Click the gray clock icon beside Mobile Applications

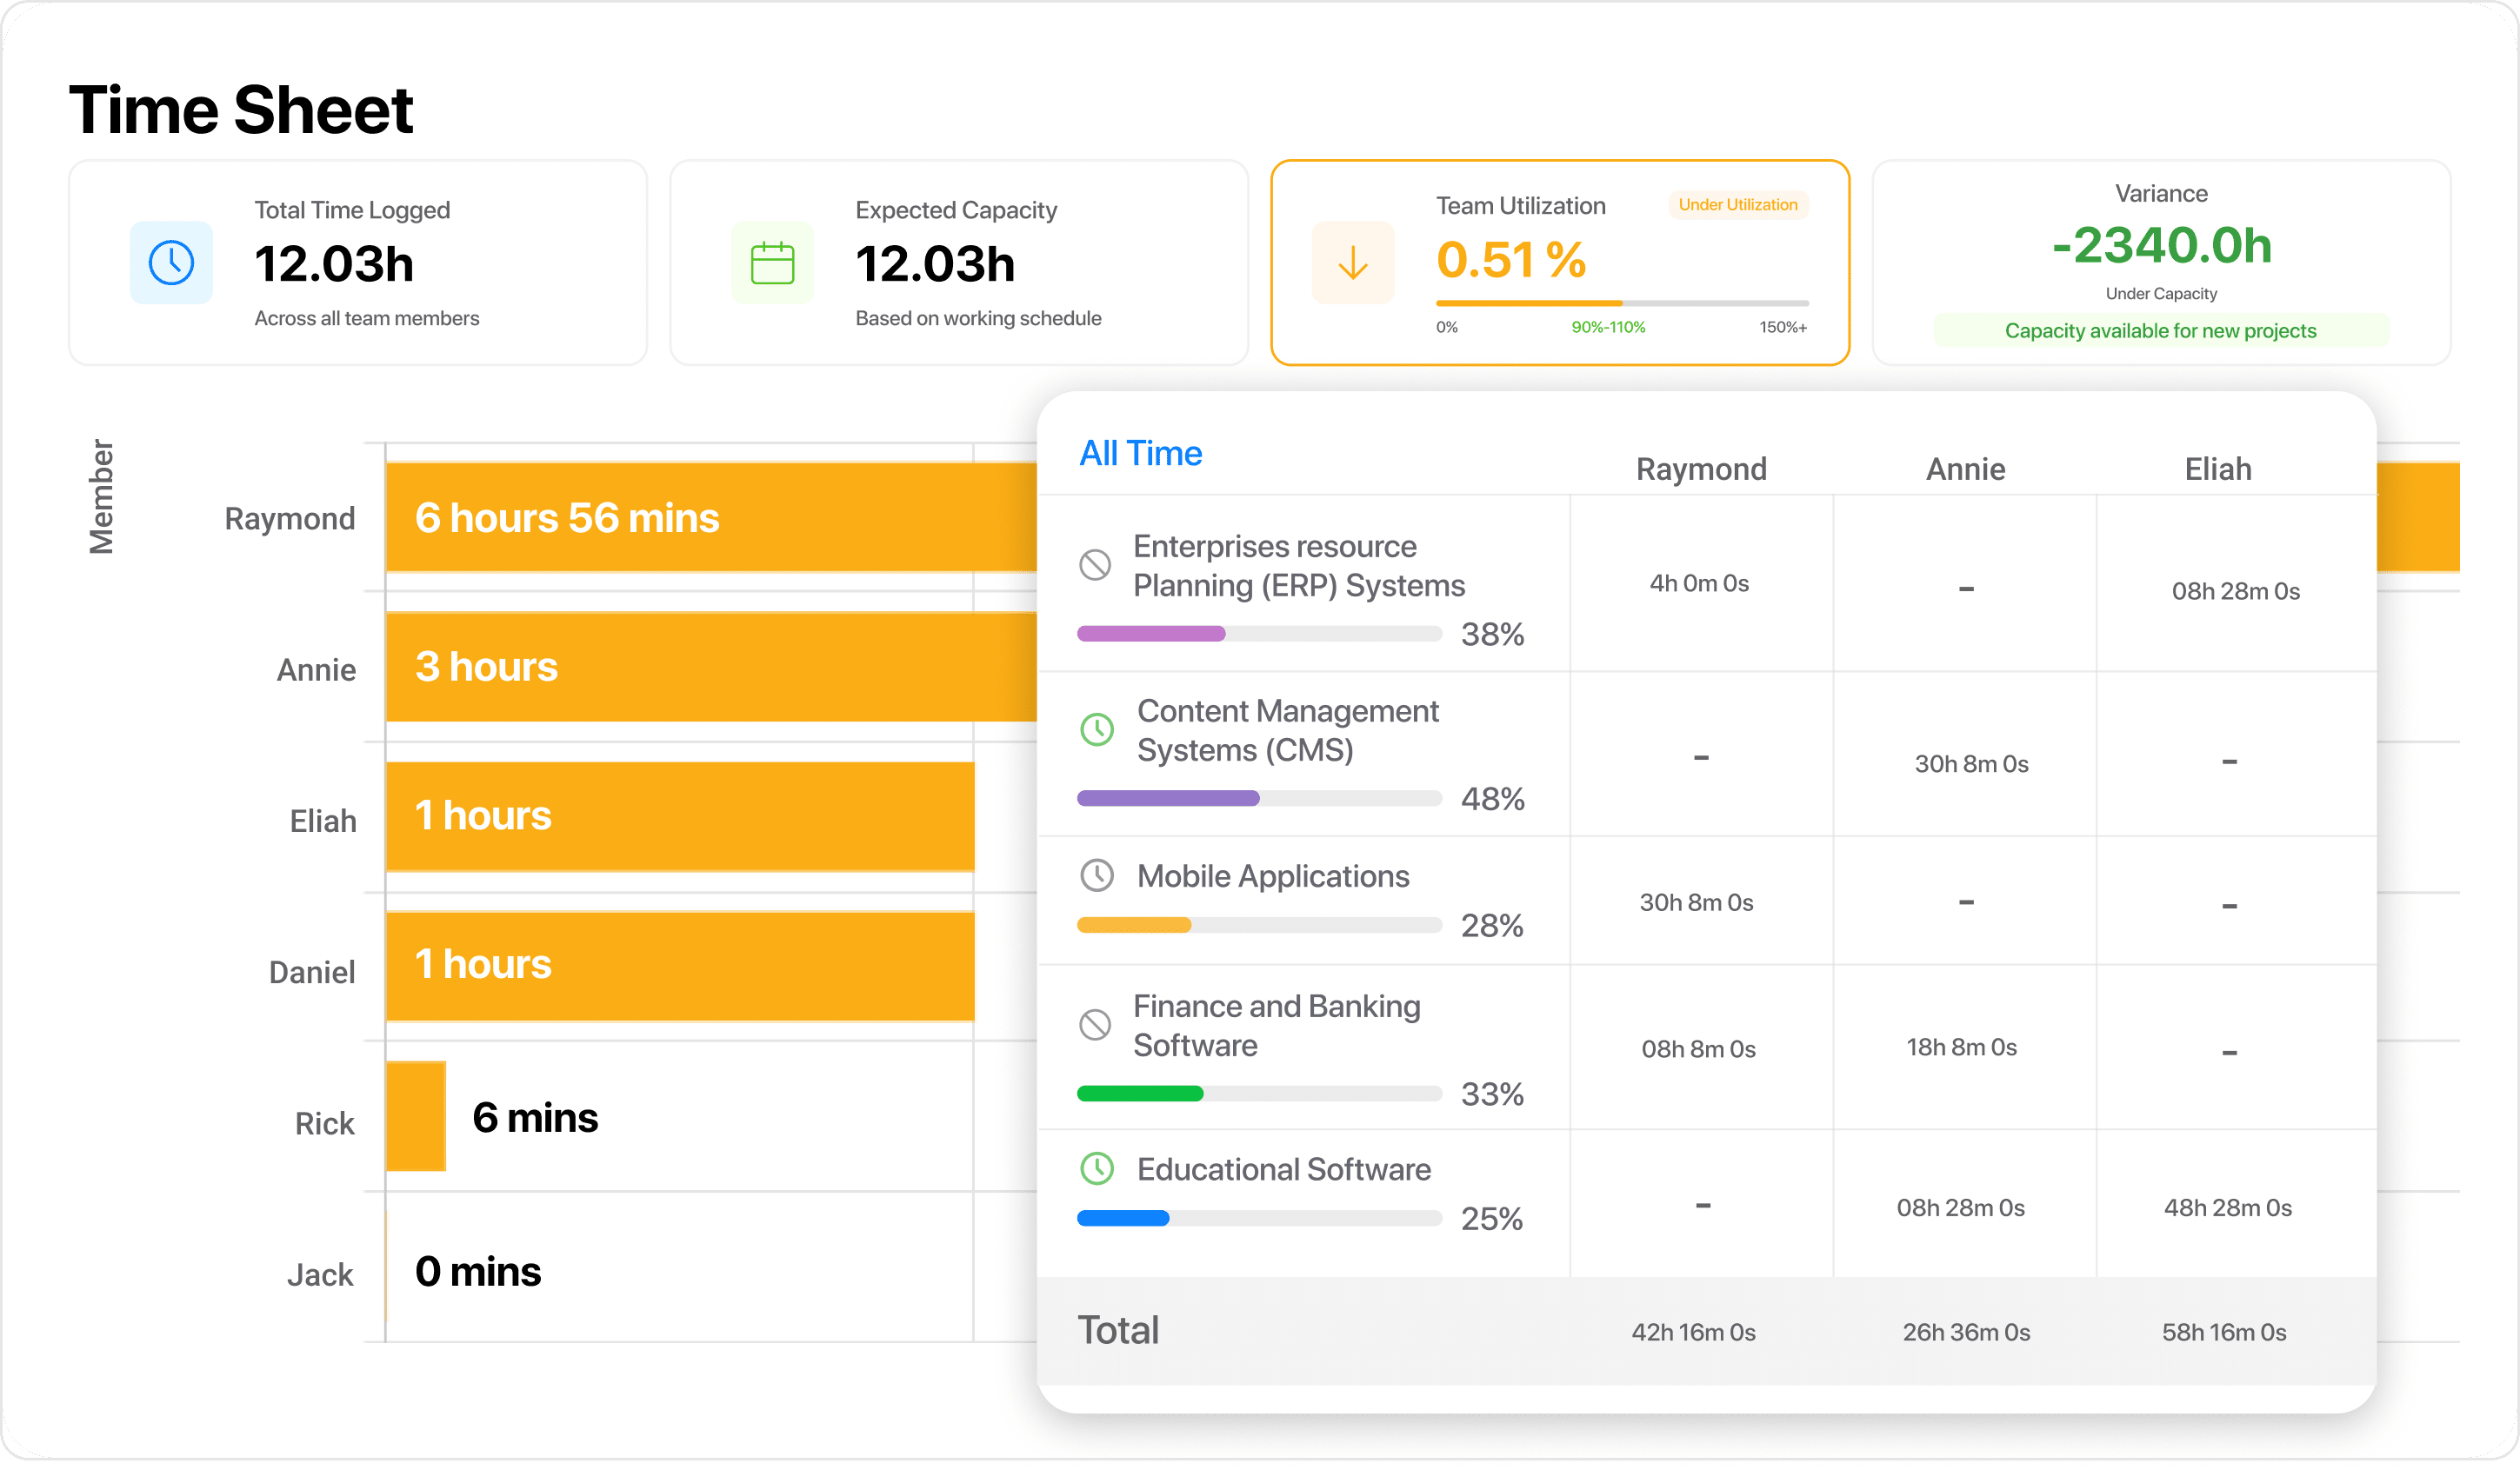1097,876
